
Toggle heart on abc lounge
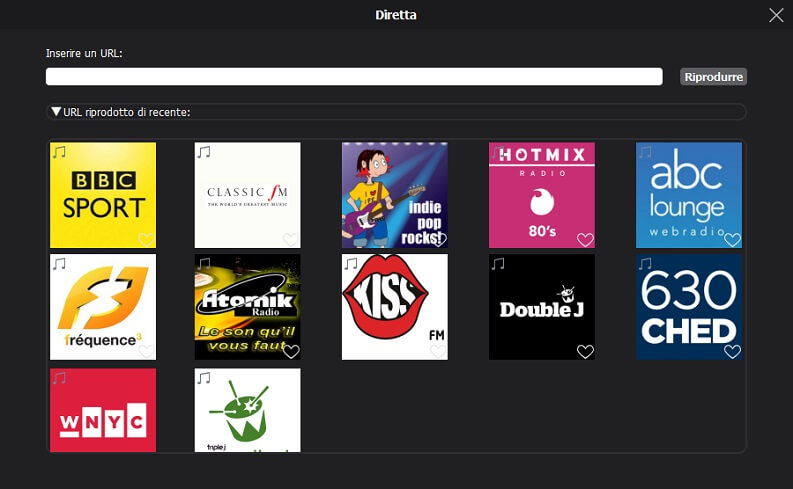(732, 239)
